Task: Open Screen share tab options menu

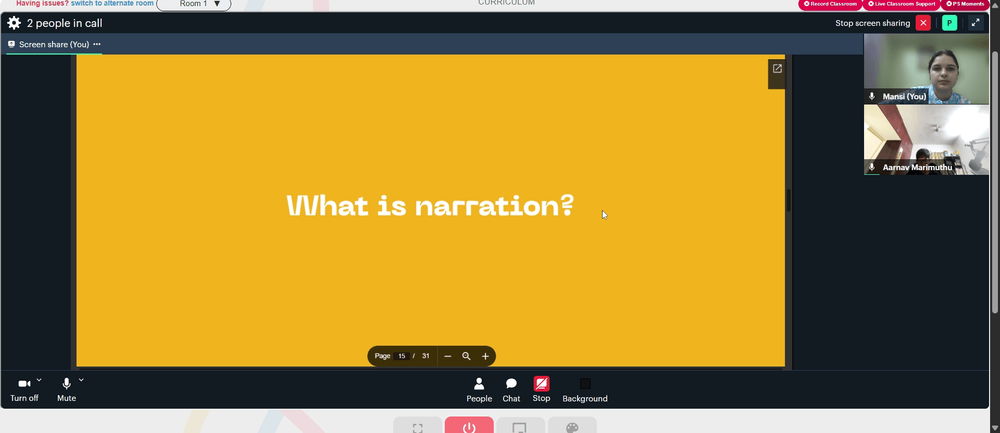Action: tap(97, 44)
